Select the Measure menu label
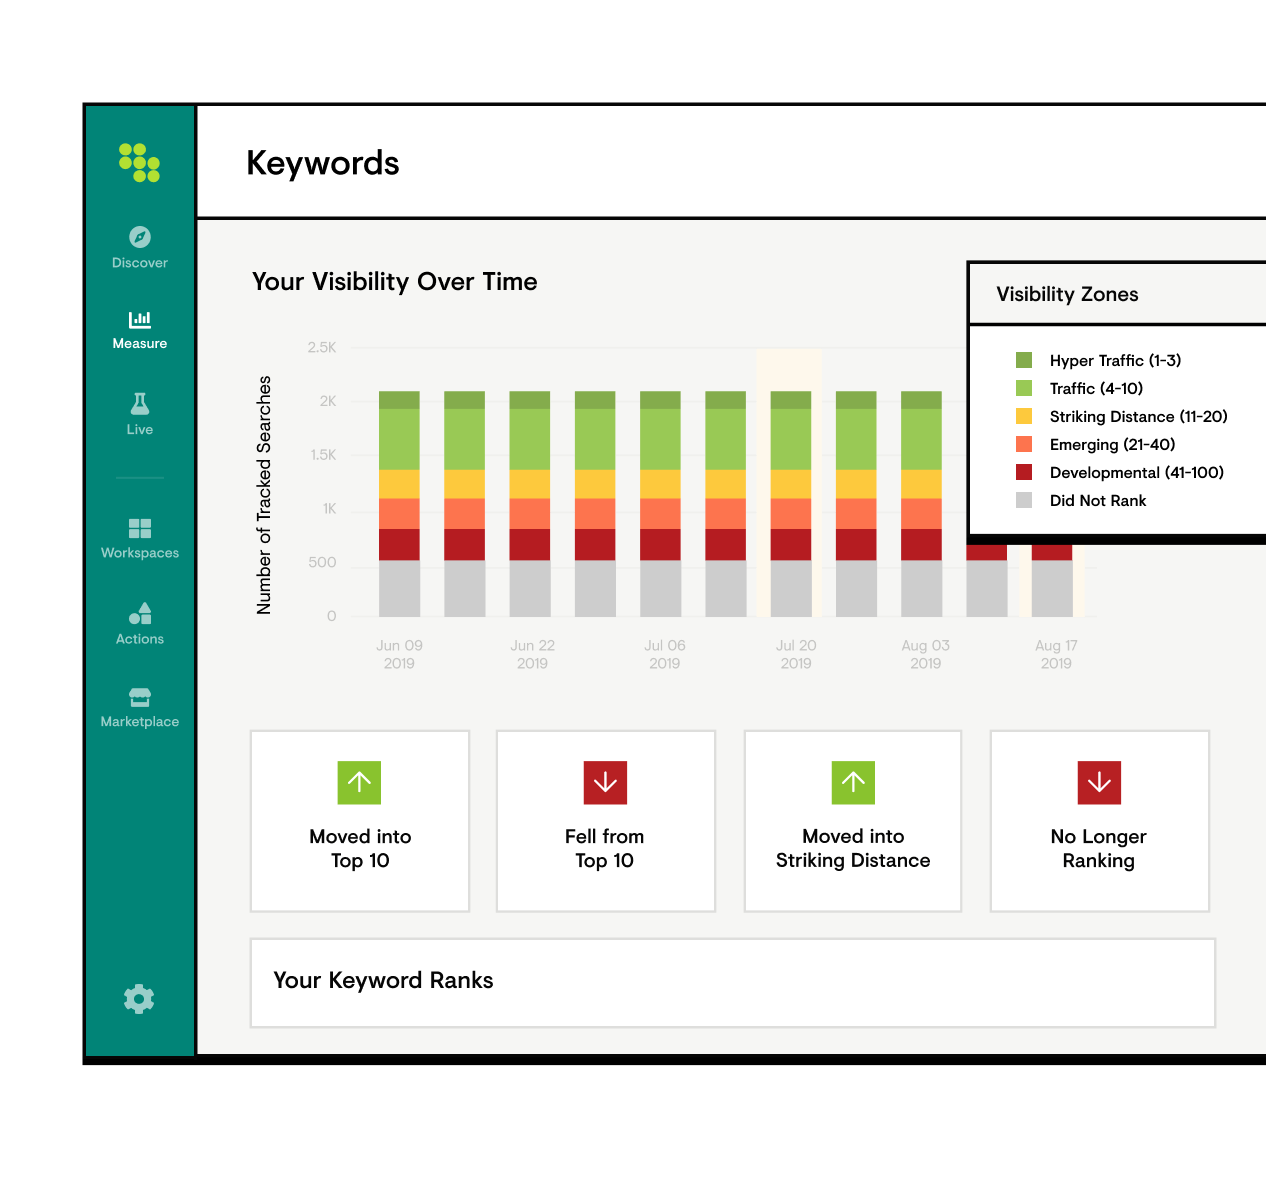 click(x=140, y=343)
